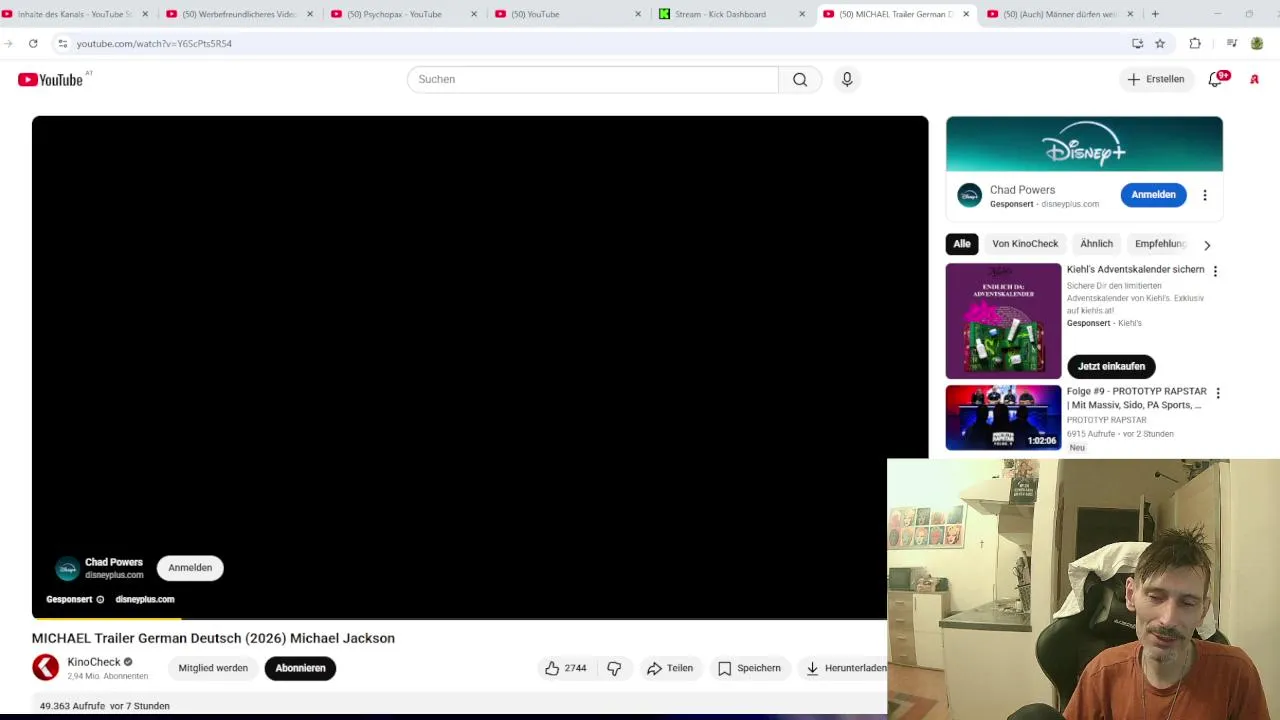1280x720 pixels.
Task: Click PROTOTYP RAPSTAR channel name
Action: [1106, 420]
